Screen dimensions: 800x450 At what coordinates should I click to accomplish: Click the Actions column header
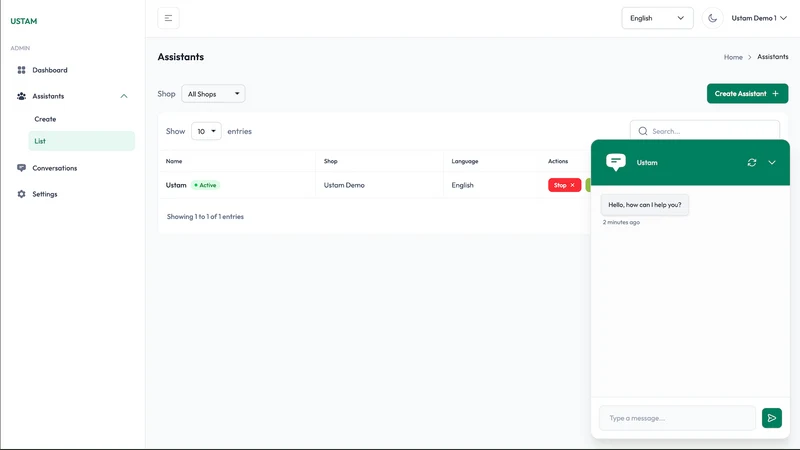coord(558,161)
